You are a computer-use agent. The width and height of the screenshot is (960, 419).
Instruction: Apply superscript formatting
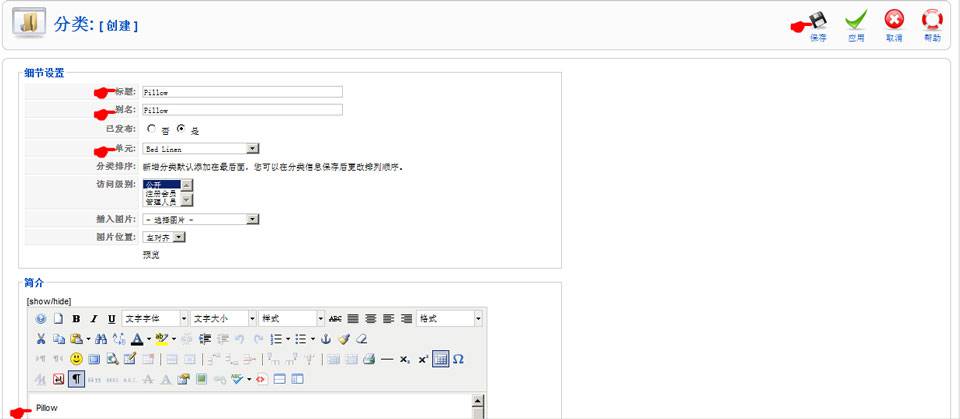click(x=422, y=359)
